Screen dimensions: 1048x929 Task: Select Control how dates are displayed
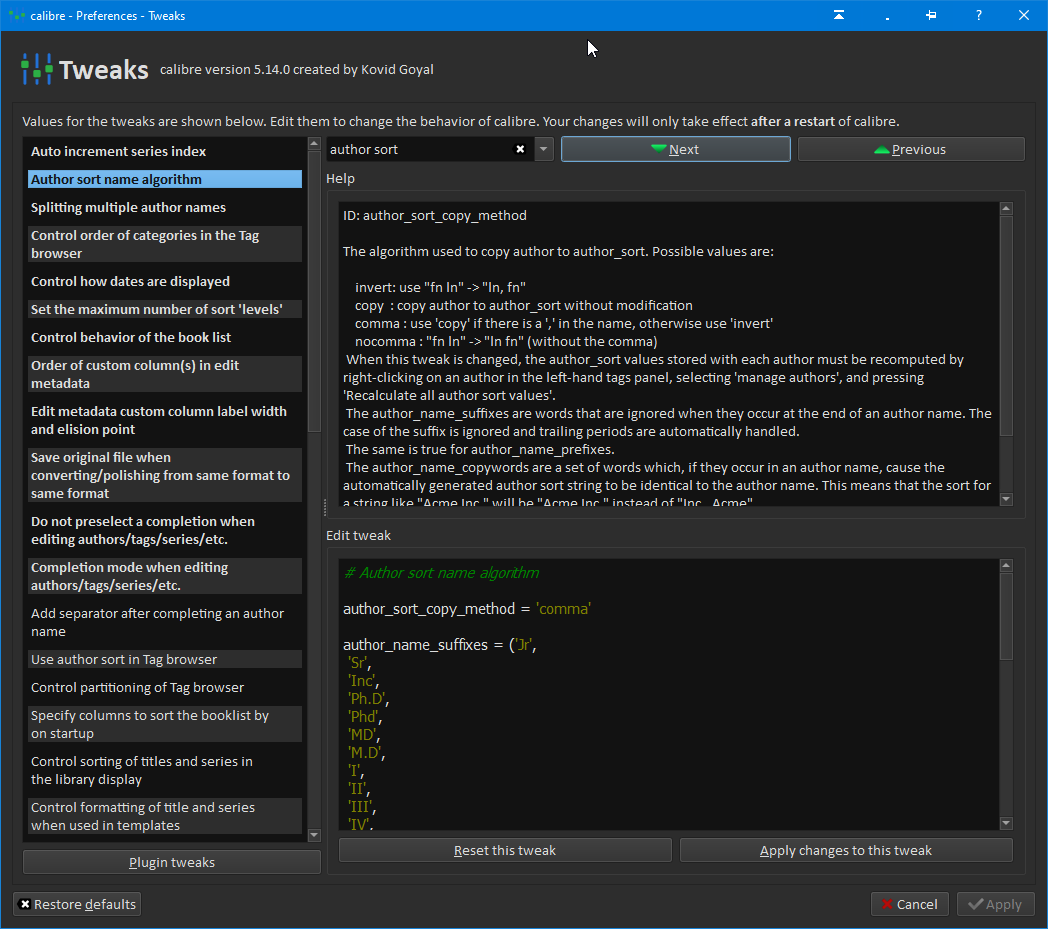(164, 281)
